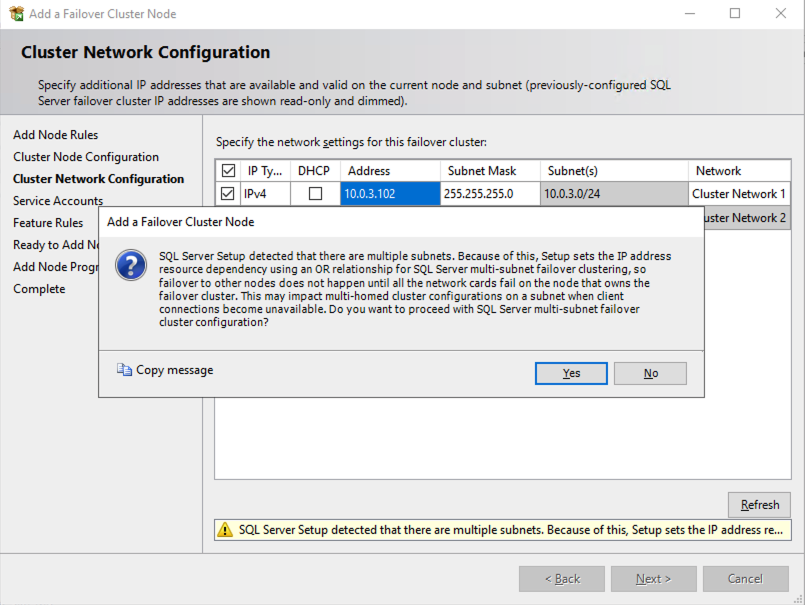The height and width of the screenshot is (605, 805).
Task: Maximize the Add a Failover Cluster Node window
Action: 735,14
